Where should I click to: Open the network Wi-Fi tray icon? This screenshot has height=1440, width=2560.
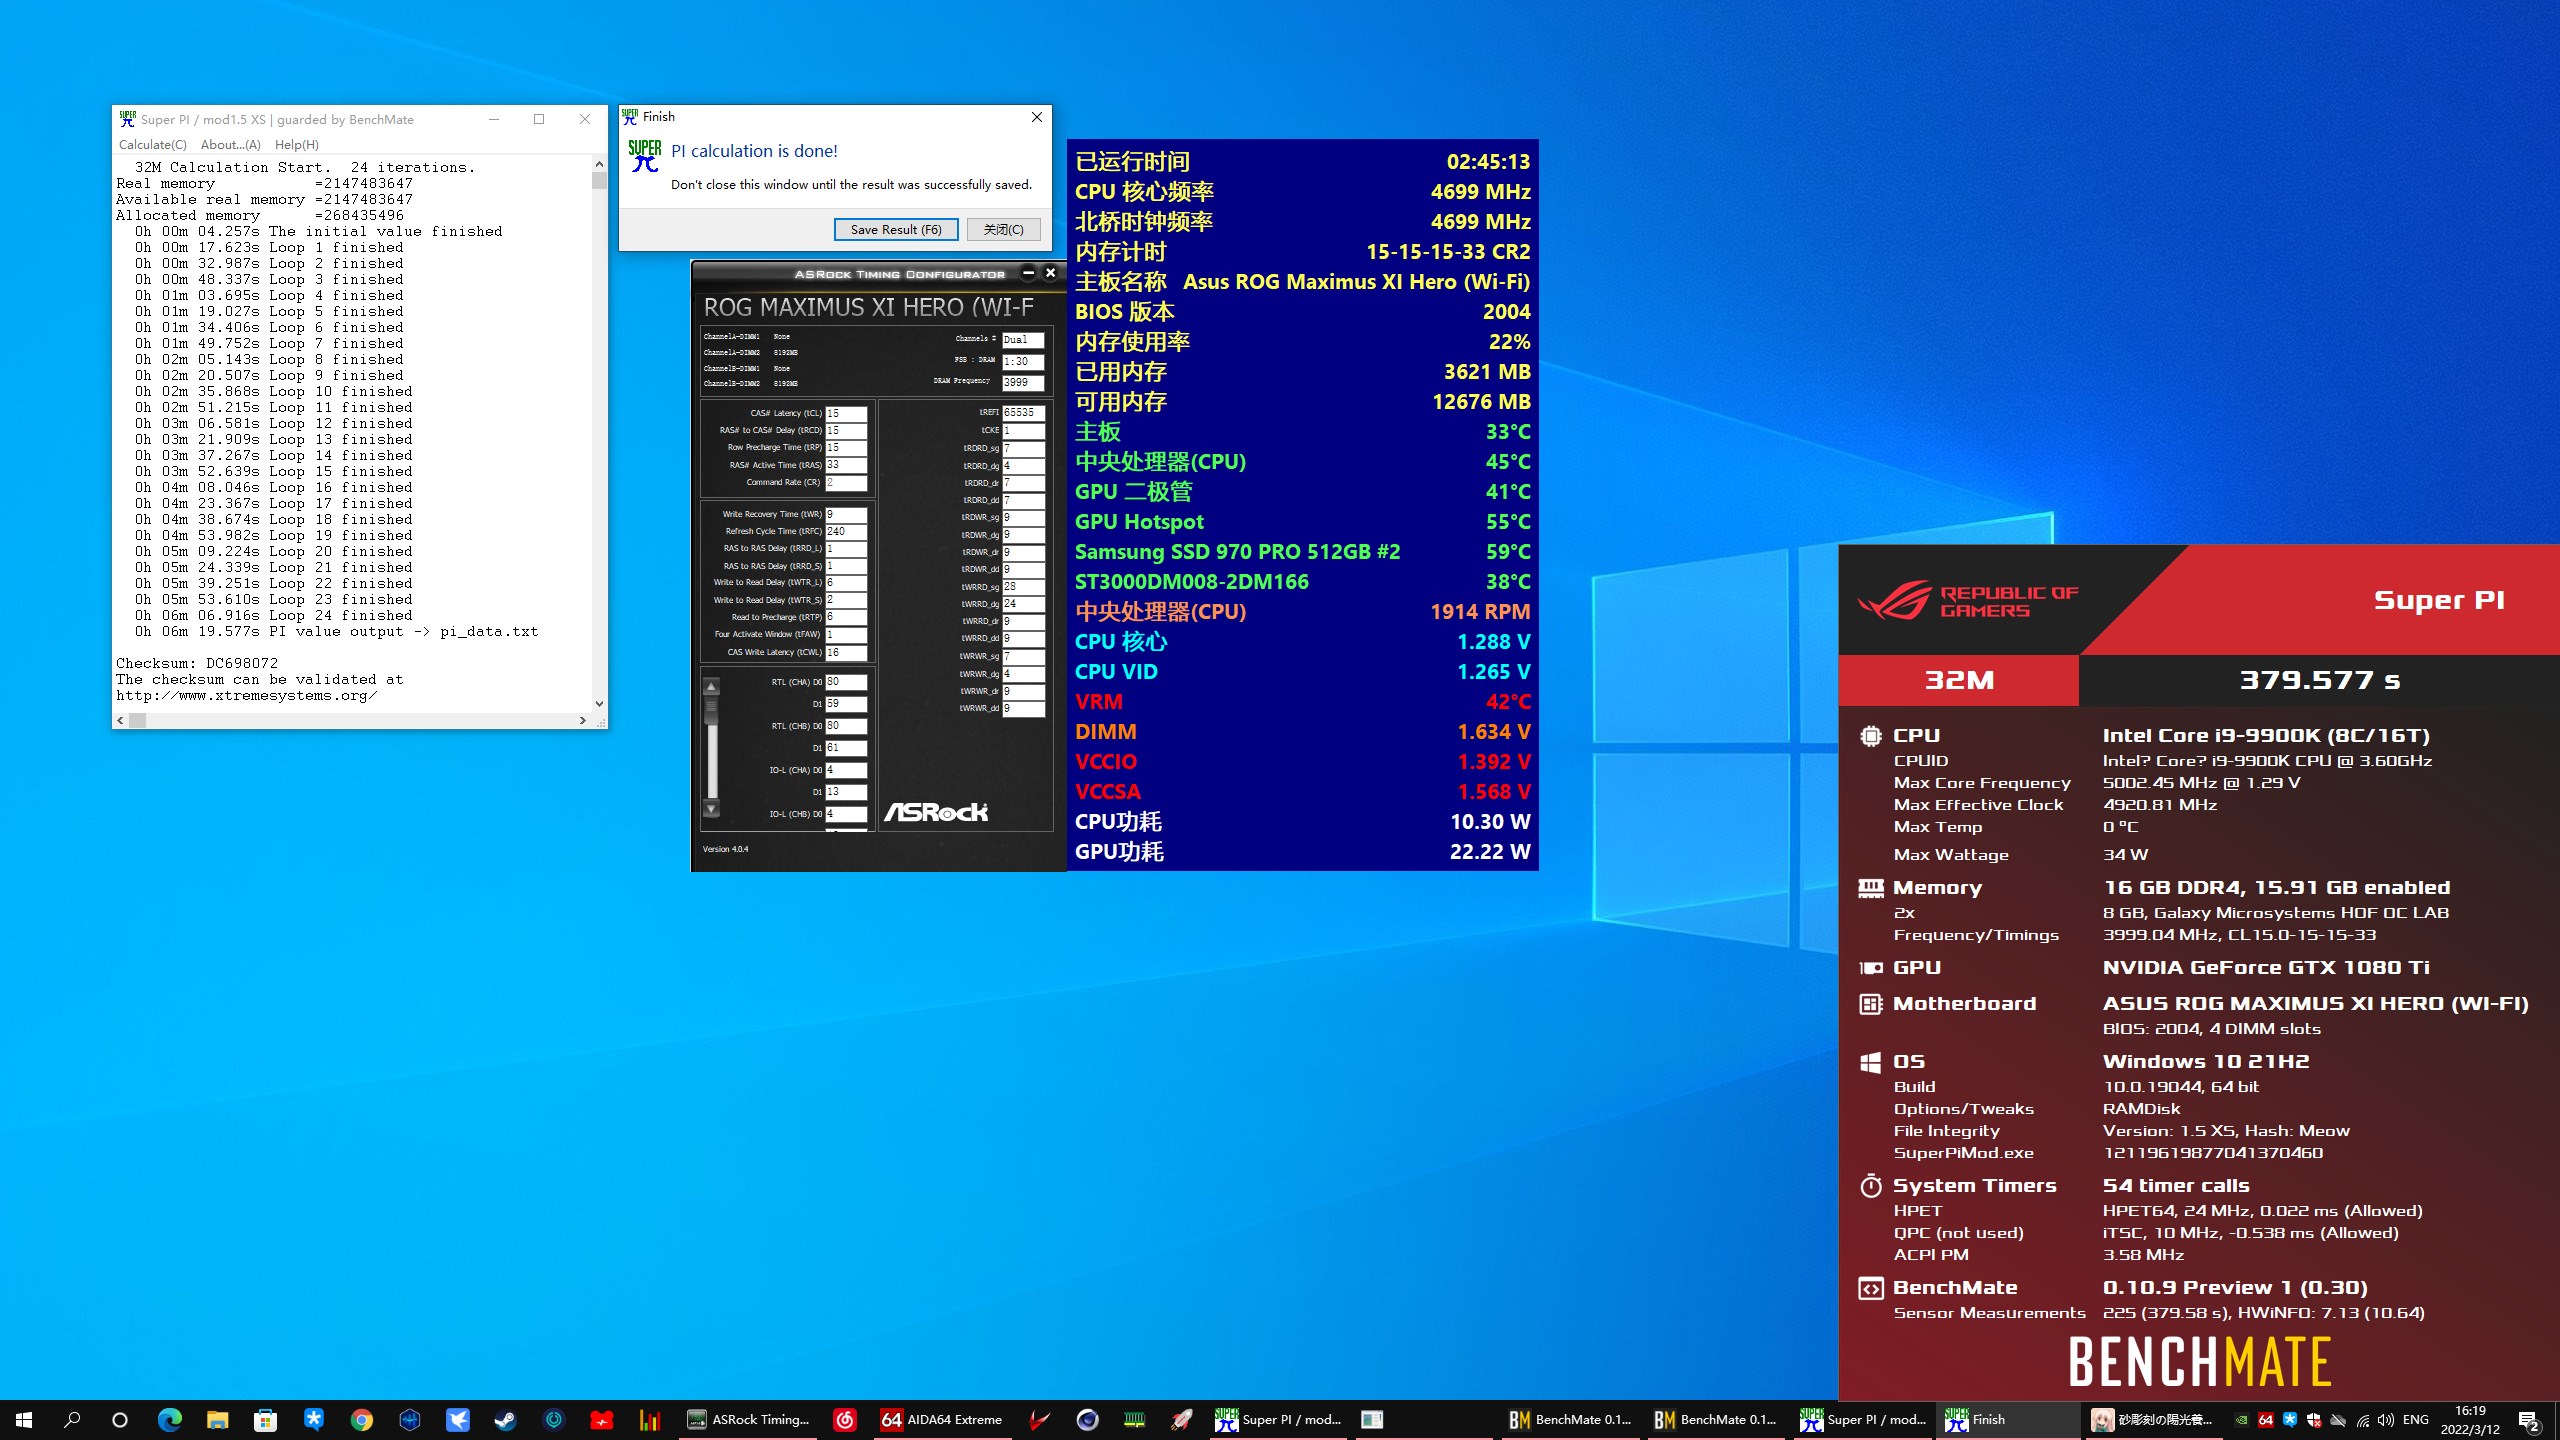[x=2362, y=1419]
